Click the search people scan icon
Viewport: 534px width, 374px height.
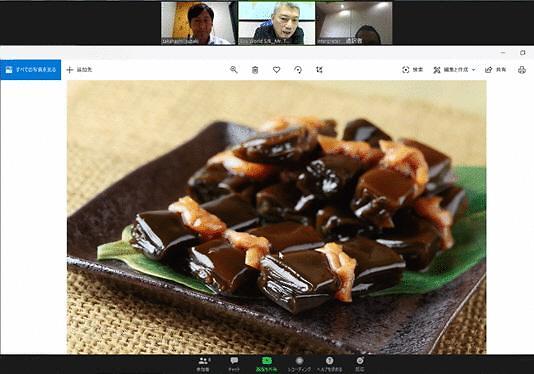point(412,70)
